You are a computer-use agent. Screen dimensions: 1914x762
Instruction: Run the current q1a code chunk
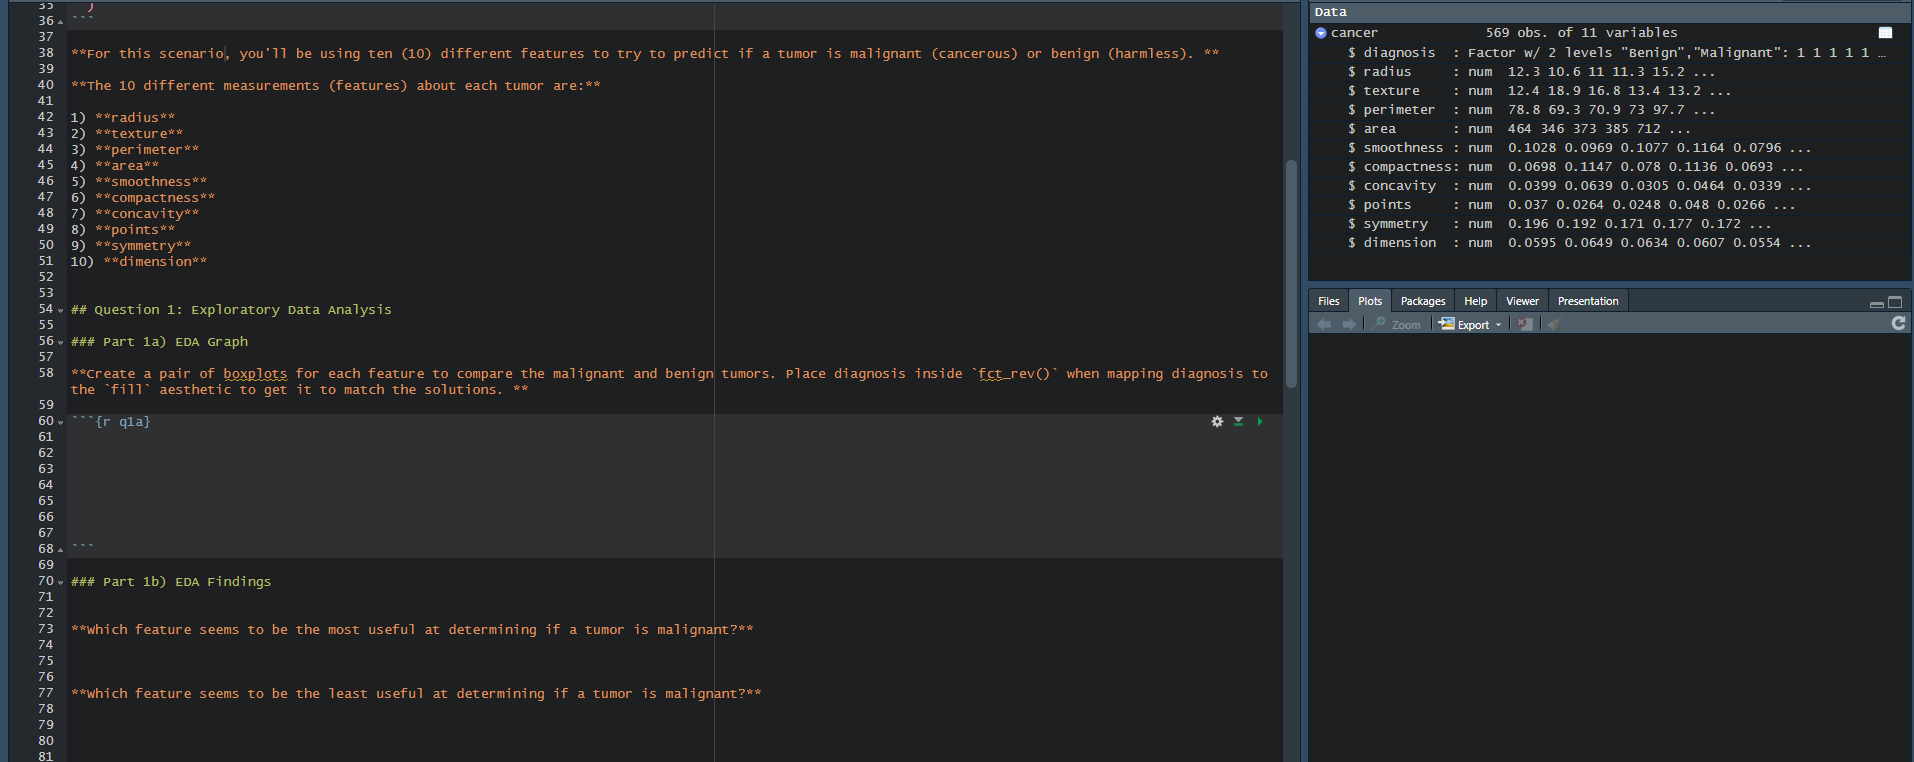pyautogui.click(x=1259, y=422)
